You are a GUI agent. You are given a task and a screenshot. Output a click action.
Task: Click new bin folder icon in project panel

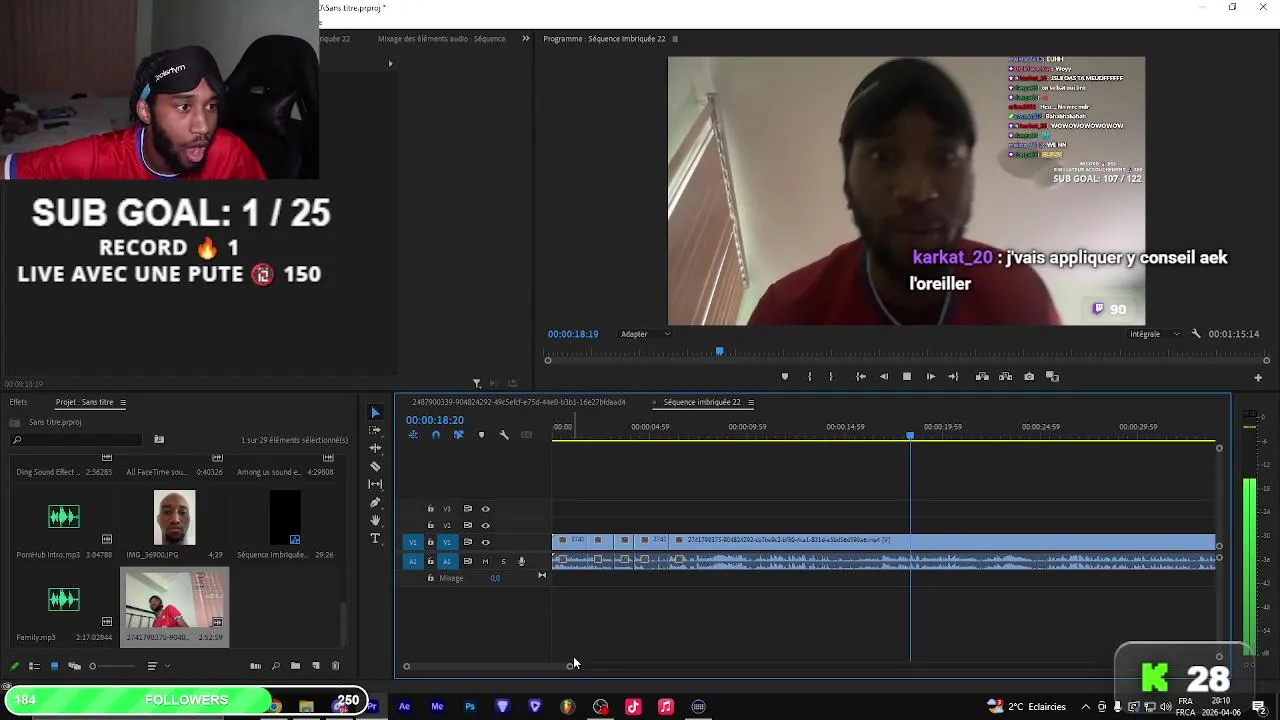coord(295,666)
